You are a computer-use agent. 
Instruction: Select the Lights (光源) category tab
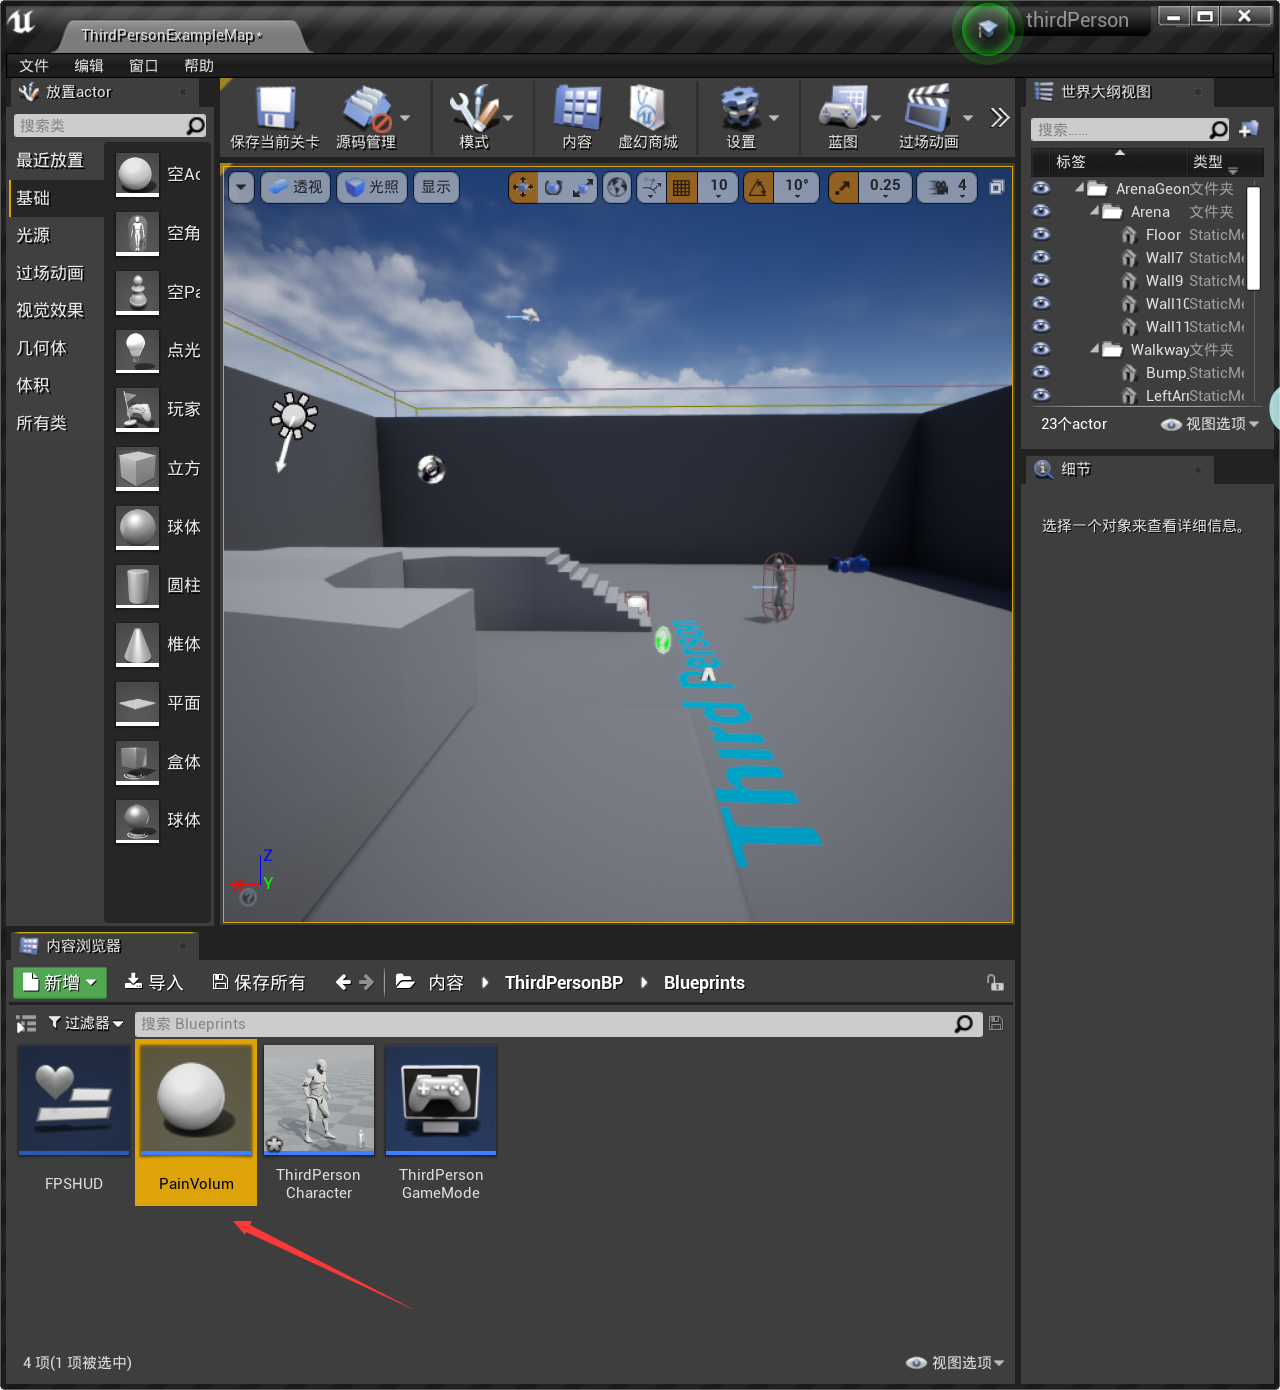(34, 235)
